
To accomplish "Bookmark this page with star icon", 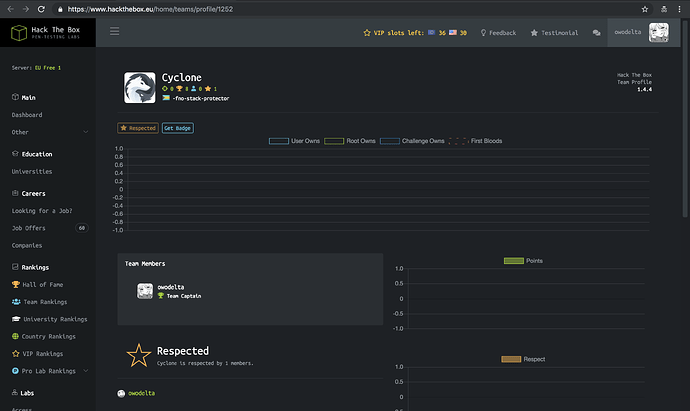I will (645, 9).
